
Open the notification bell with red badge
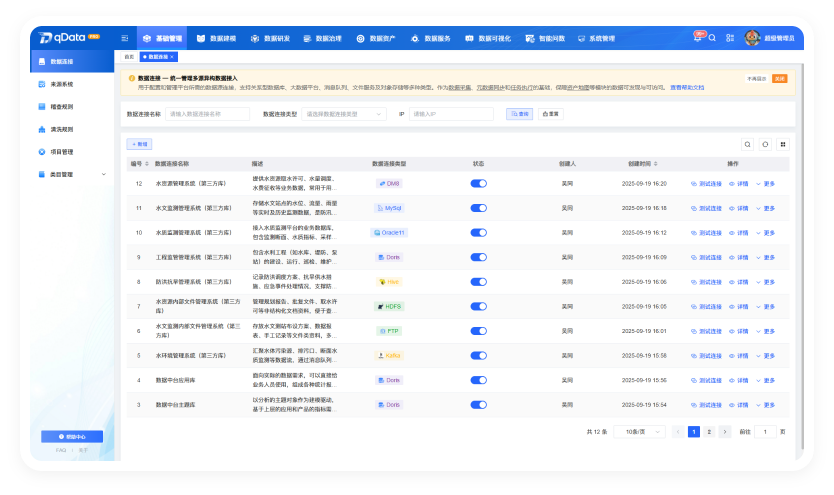[x=698, y=37]
